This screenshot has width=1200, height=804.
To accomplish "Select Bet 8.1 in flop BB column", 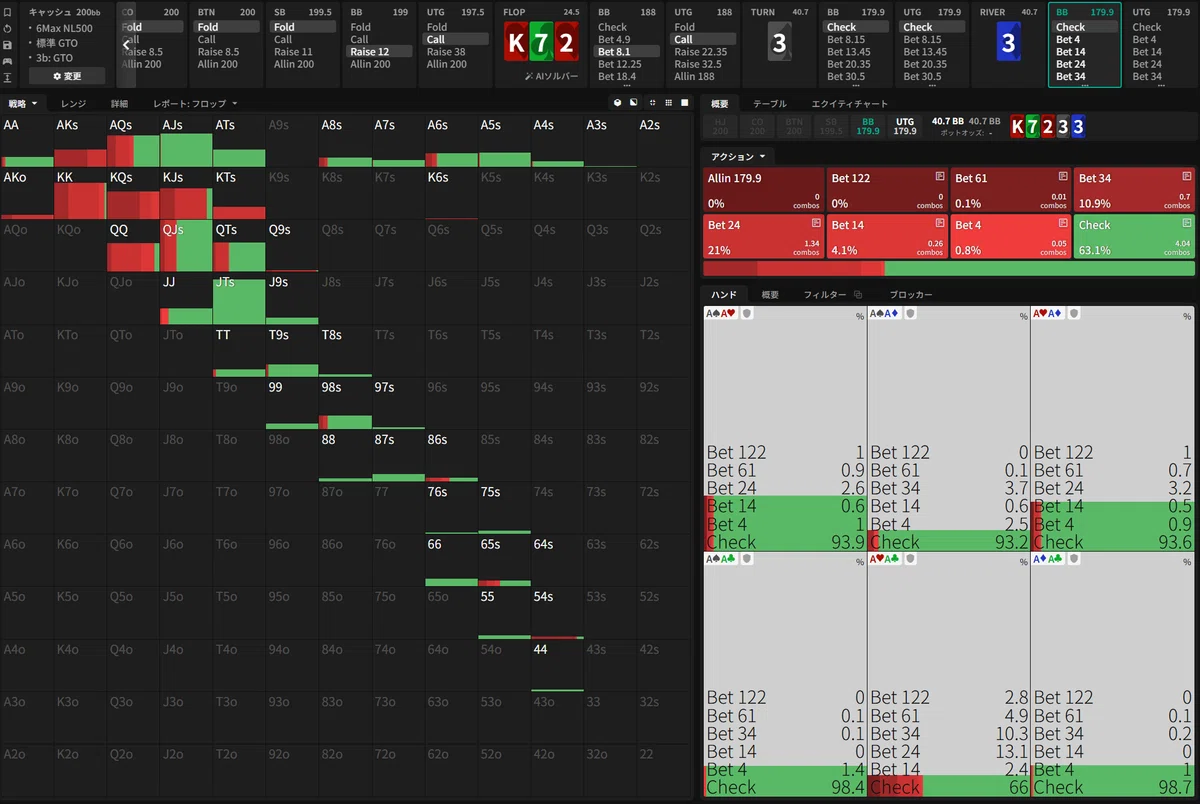I will (x=627, y=51).
